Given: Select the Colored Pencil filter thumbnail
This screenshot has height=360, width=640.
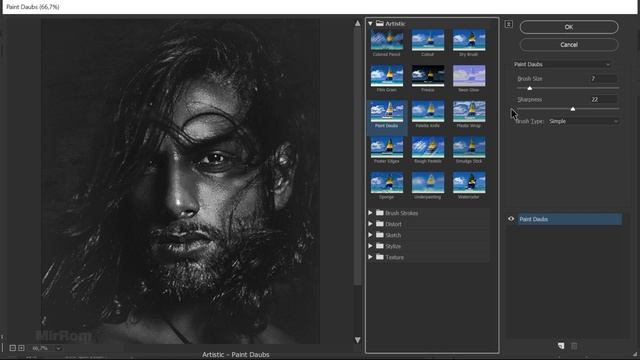Looking at the screenshot, I should pyautogui.click(x=387, y=40).
